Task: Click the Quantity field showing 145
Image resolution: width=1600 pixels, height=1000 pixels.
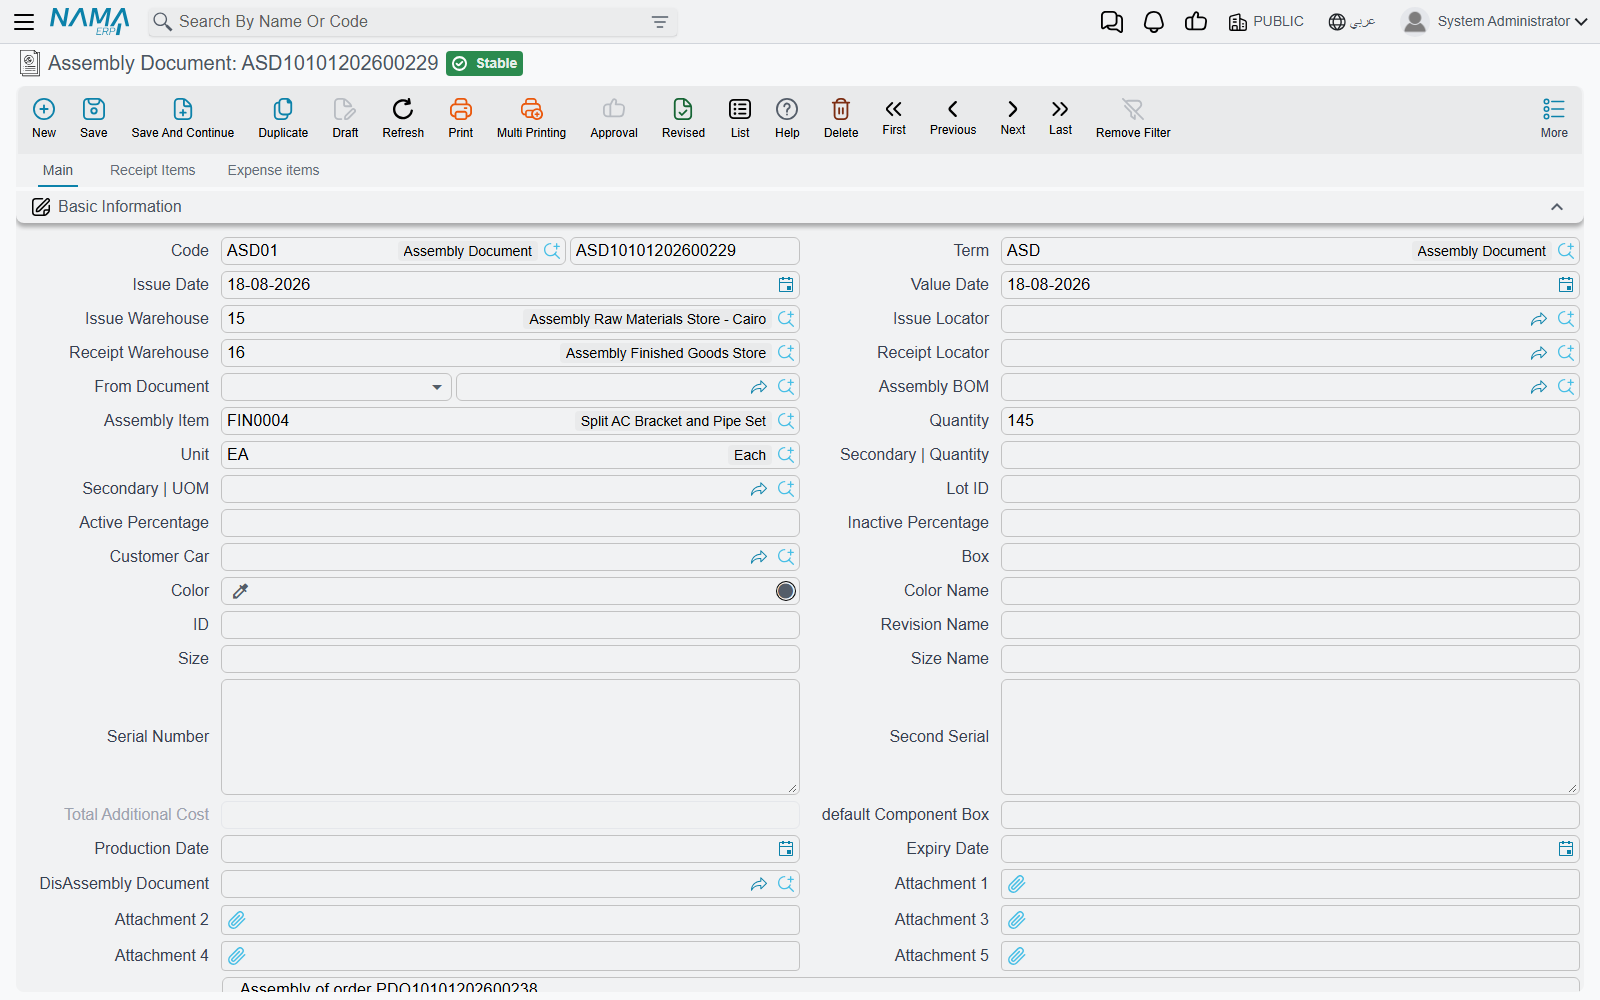Action: (1290, 421)
